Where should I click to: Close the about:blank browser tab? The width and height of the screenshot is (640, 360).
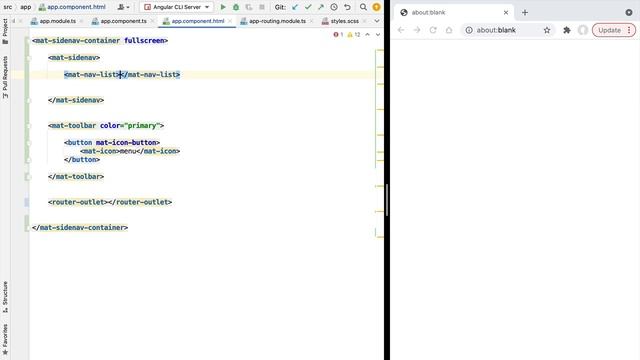[506, 13]
